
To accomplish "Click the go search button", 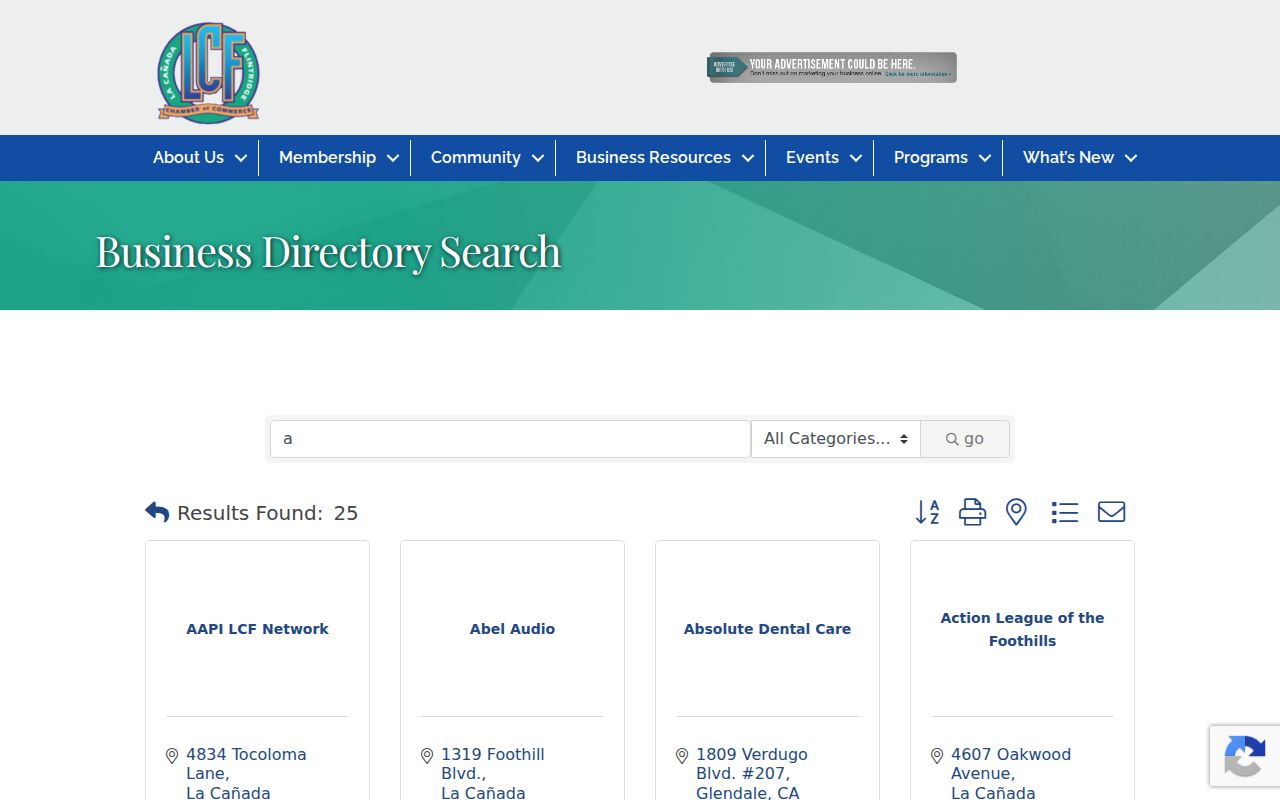I will (965, 439).
